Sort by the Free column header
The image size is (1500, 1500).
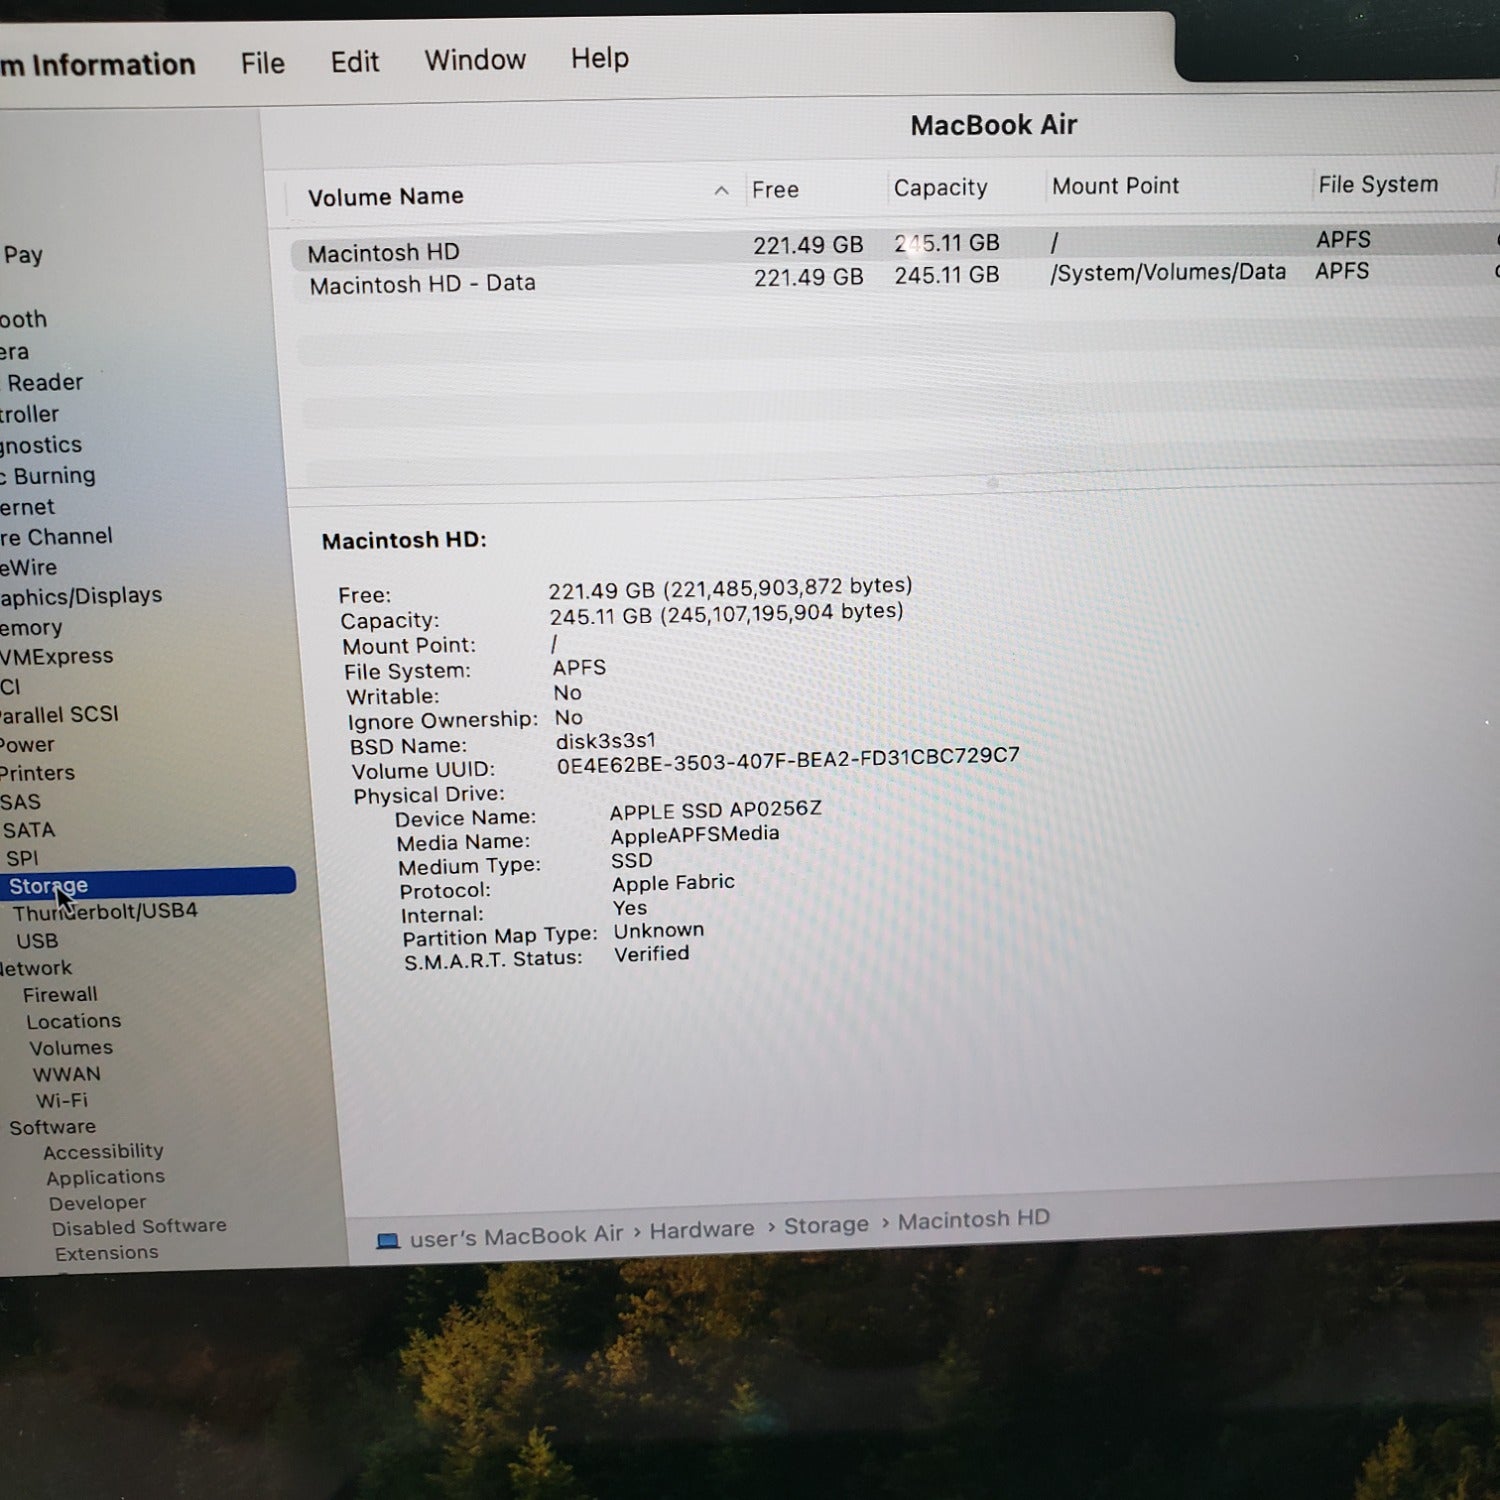775,189
